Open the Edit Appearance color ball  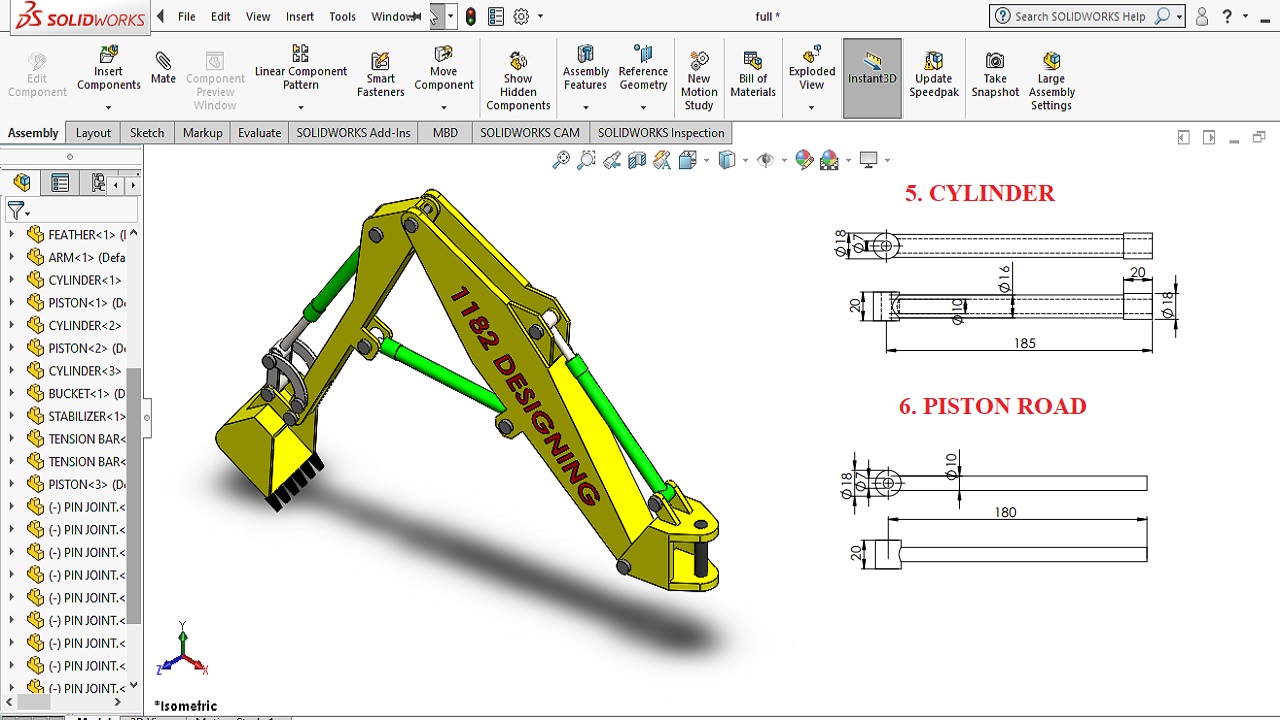[804, 159]
